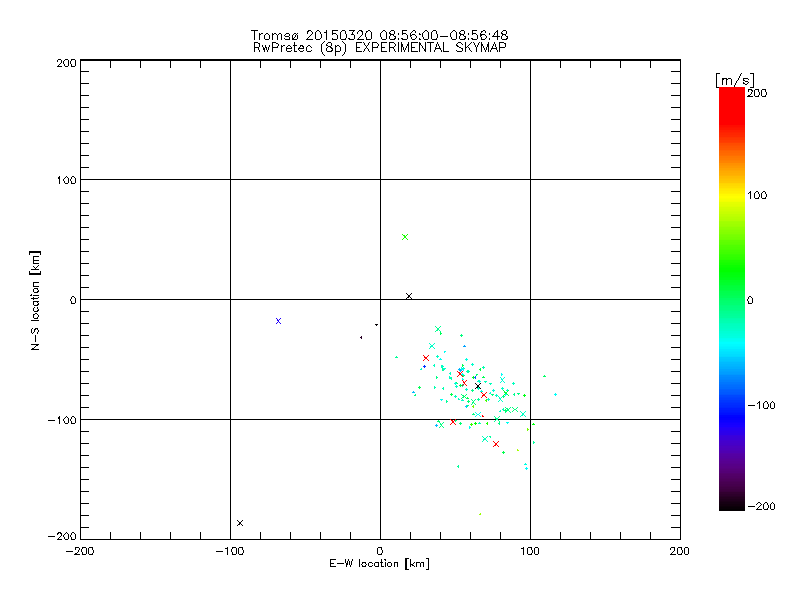Image resolution: width=800 pixels, height=600 pixels.
Task: Select the black X marker near the zero line
Action: [409, 296]
